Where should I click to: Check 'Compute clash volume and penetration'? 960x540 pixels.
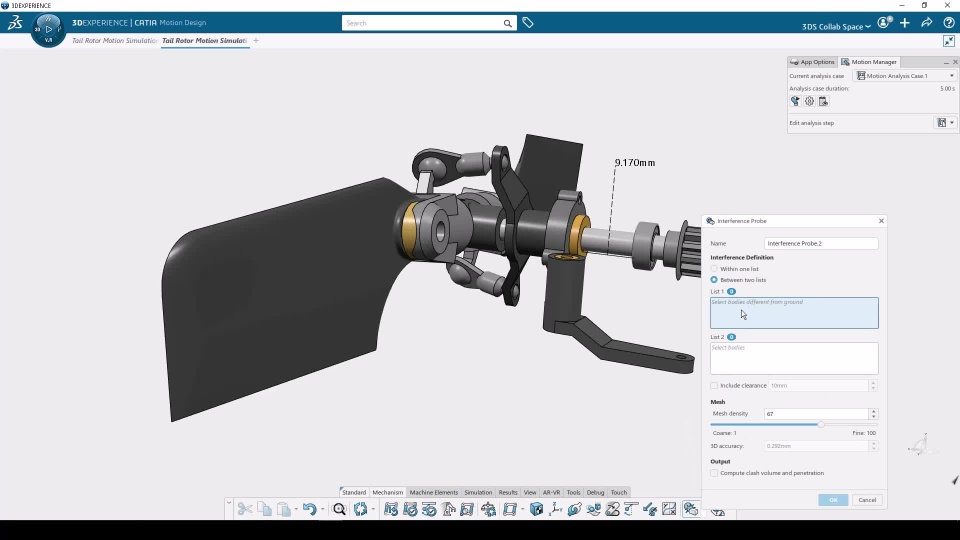(714, 473)
